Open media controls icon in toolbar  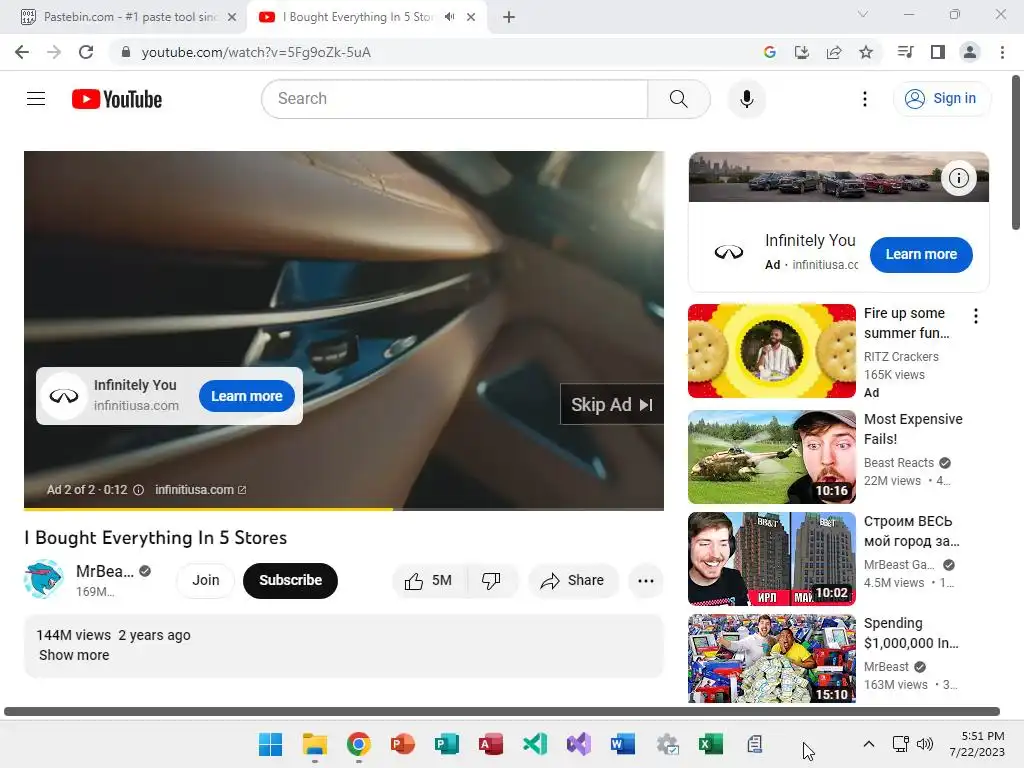point(905,52)
